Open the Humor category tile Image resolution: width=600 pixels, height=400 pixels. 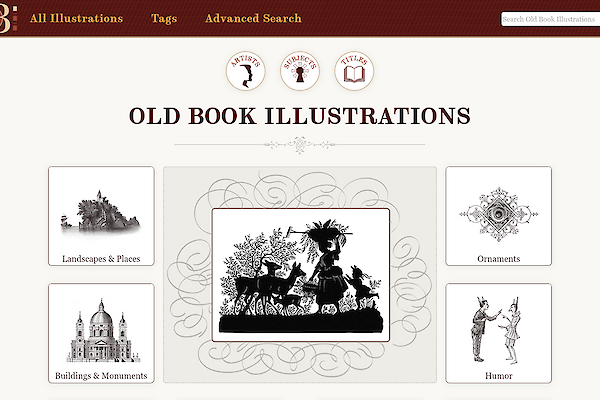[499, 333]
